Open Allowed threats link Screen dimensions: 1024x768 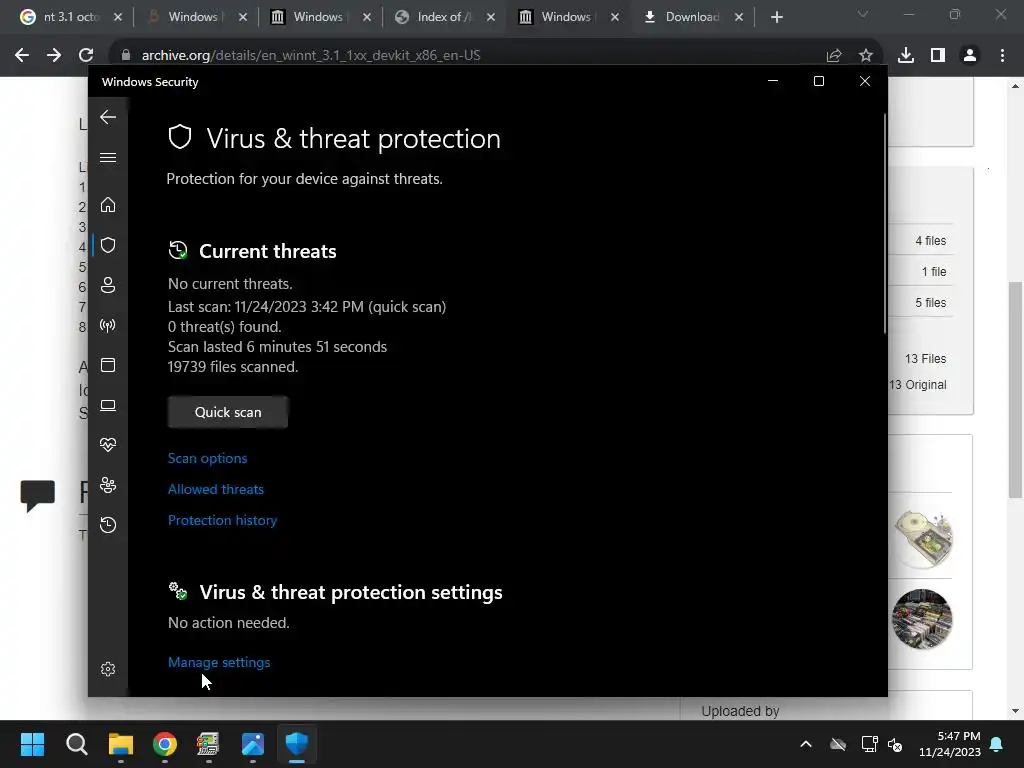tap(216, 489)
